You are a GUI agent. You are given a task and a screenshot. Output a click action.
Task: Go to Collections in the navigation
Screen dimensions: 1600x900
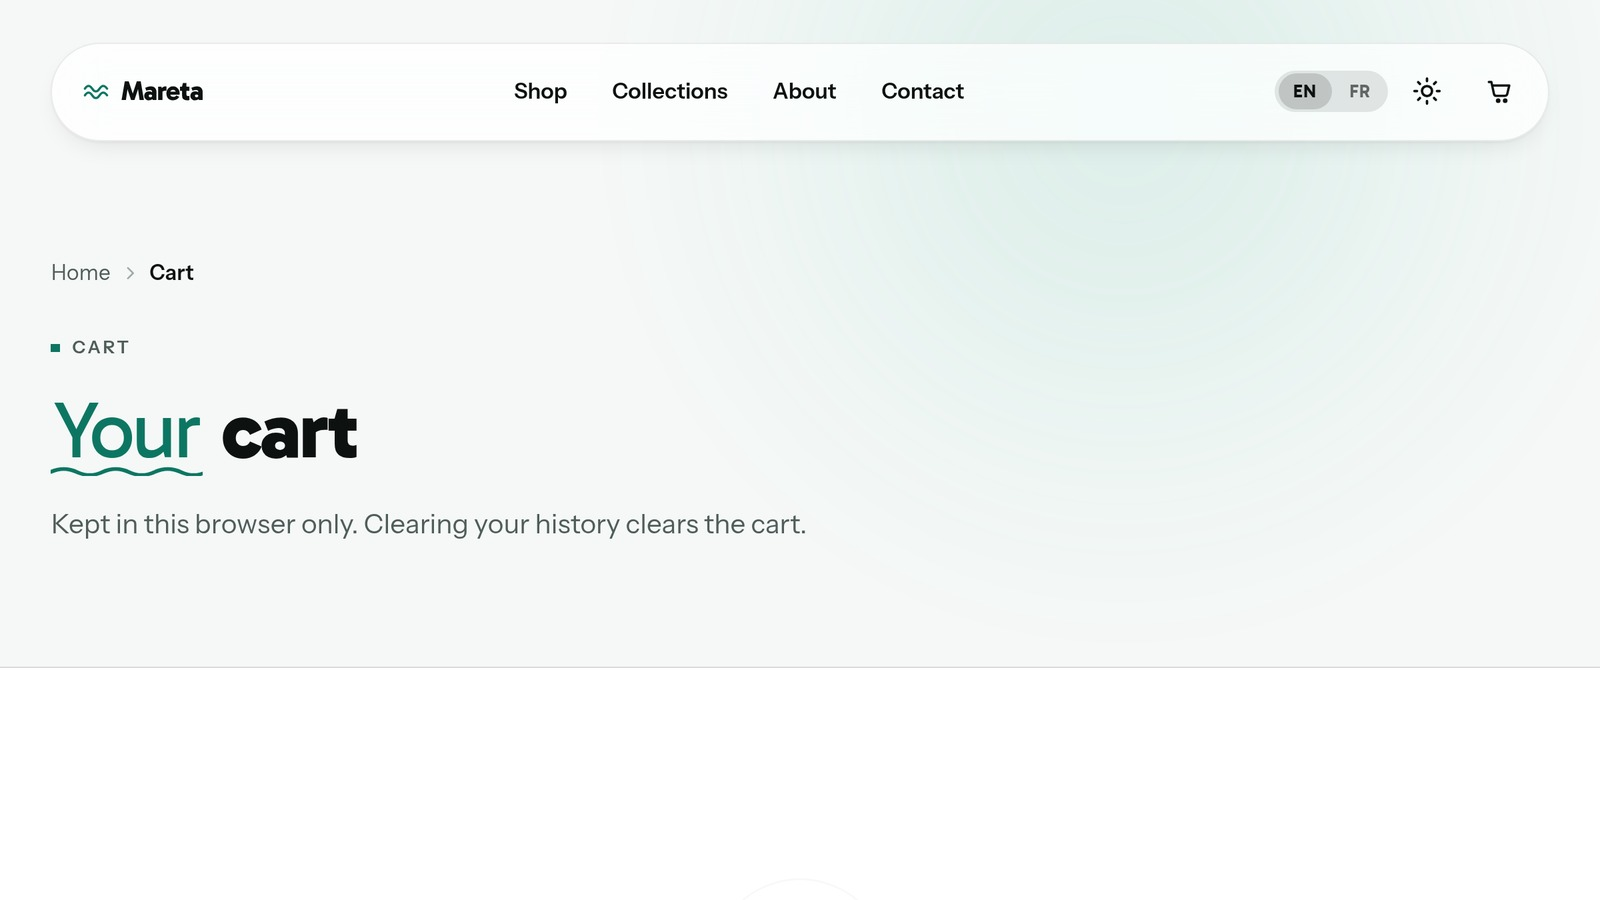(x=670, y=91)
